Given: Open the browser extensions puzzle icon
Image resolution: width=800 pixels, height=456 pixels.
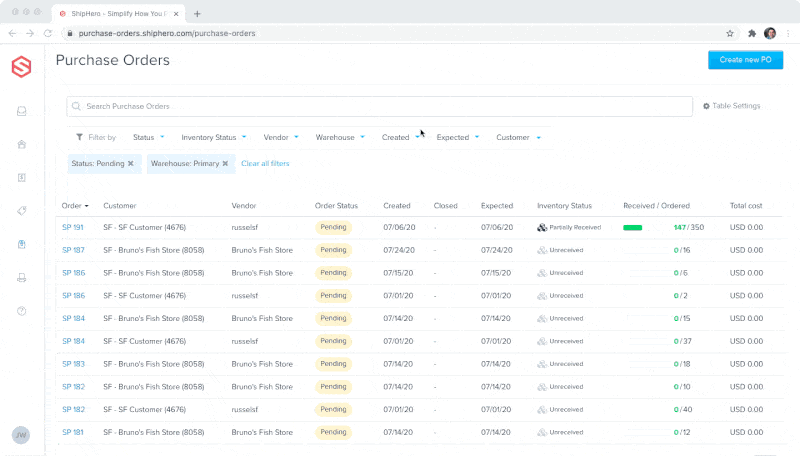Looking at the screenshot, I should click(752, 33).
